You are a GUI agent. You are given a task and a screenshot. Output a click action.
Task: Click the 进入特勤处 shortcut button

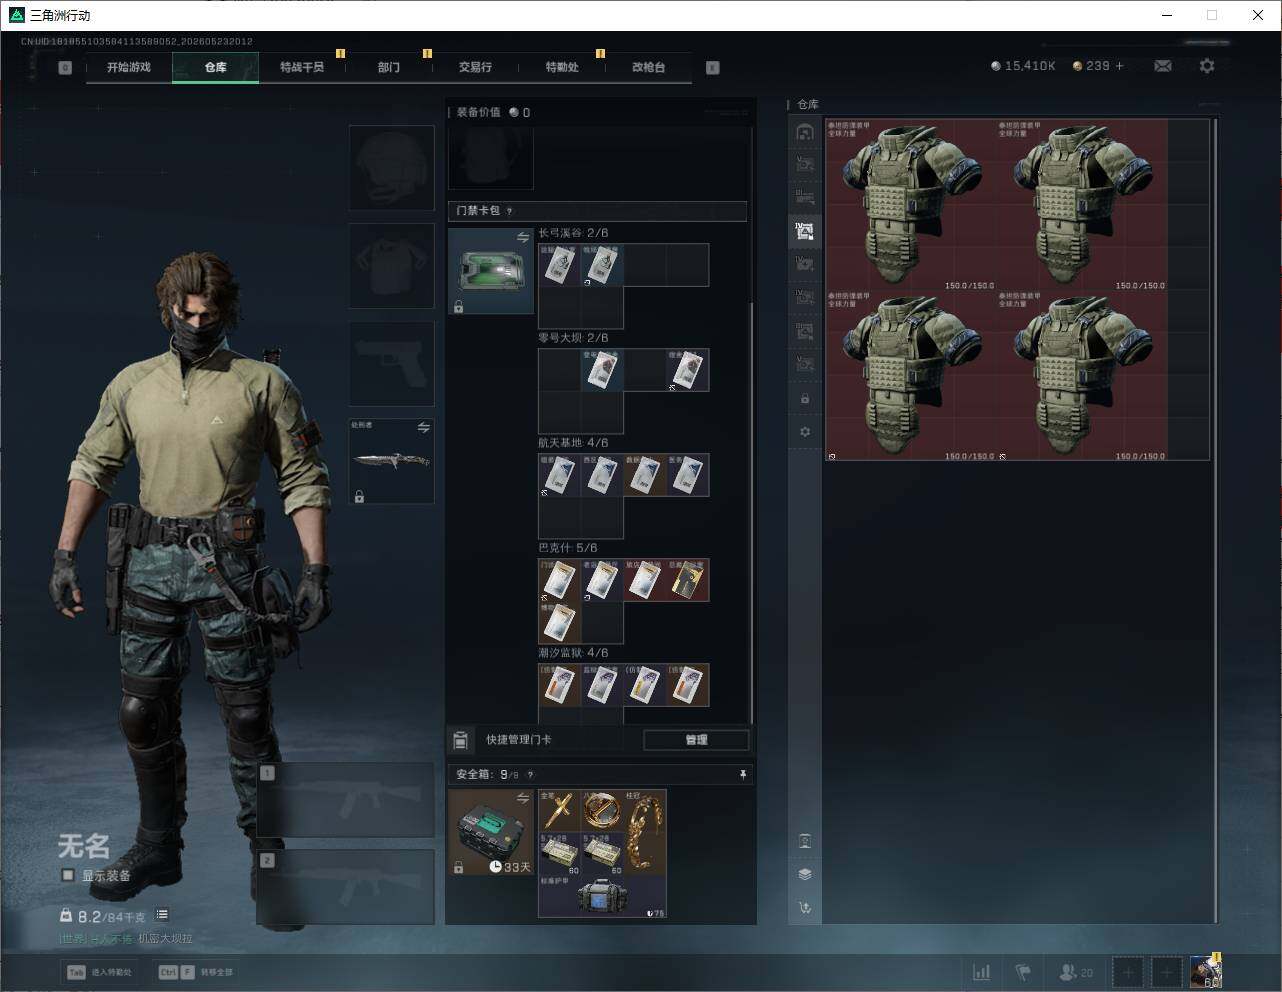pyautogui.click(x=100, y=972)
